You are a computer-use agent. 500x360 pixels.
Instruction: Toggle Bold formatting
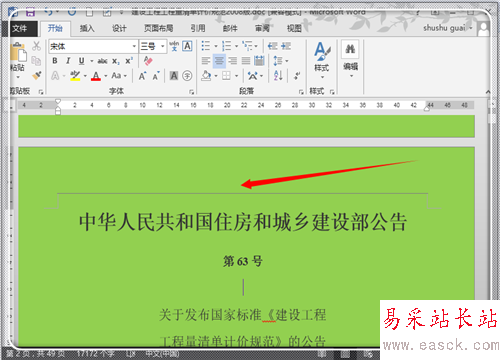[55, 61]
